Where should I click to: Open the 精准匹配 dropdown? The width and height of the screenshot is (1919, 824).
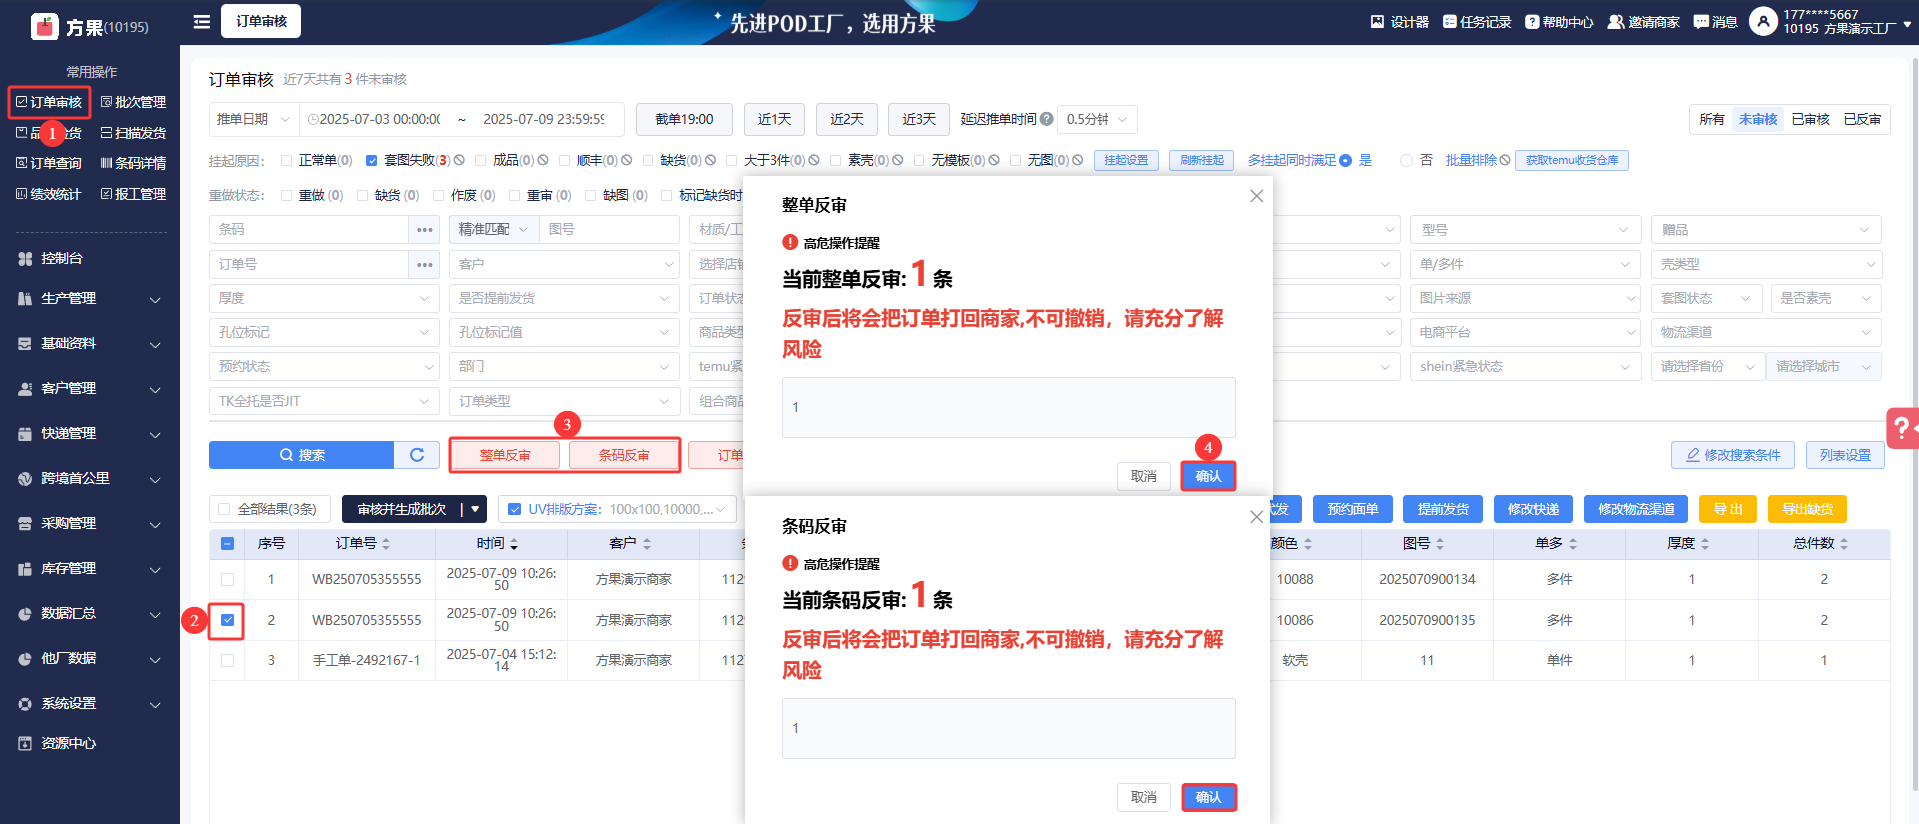click(494, 230)
